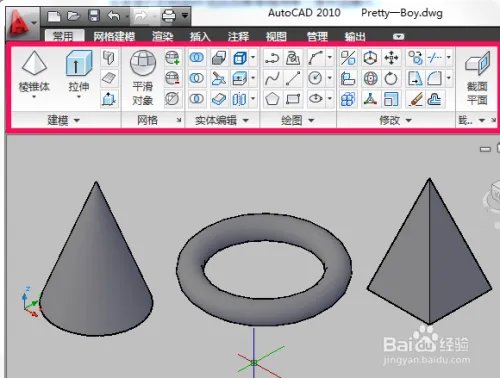Image resolution: width=500 pixels, height=378 pixels.
Task: Click the Print (plot) icon
Action: pos(169,16)
